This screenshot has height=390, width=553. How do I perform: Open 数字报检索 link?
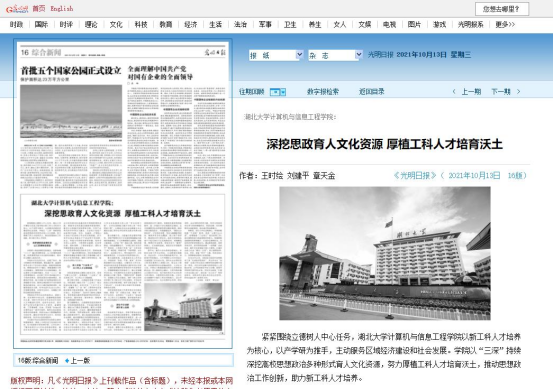(x=323, y=92)
